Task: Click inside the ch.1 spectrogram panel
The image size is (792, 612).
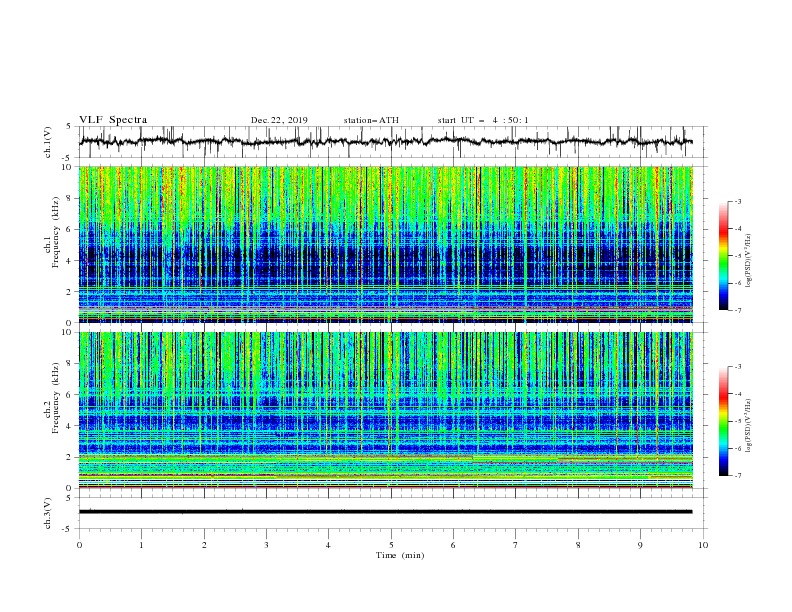Action: (x=386, y=244)
